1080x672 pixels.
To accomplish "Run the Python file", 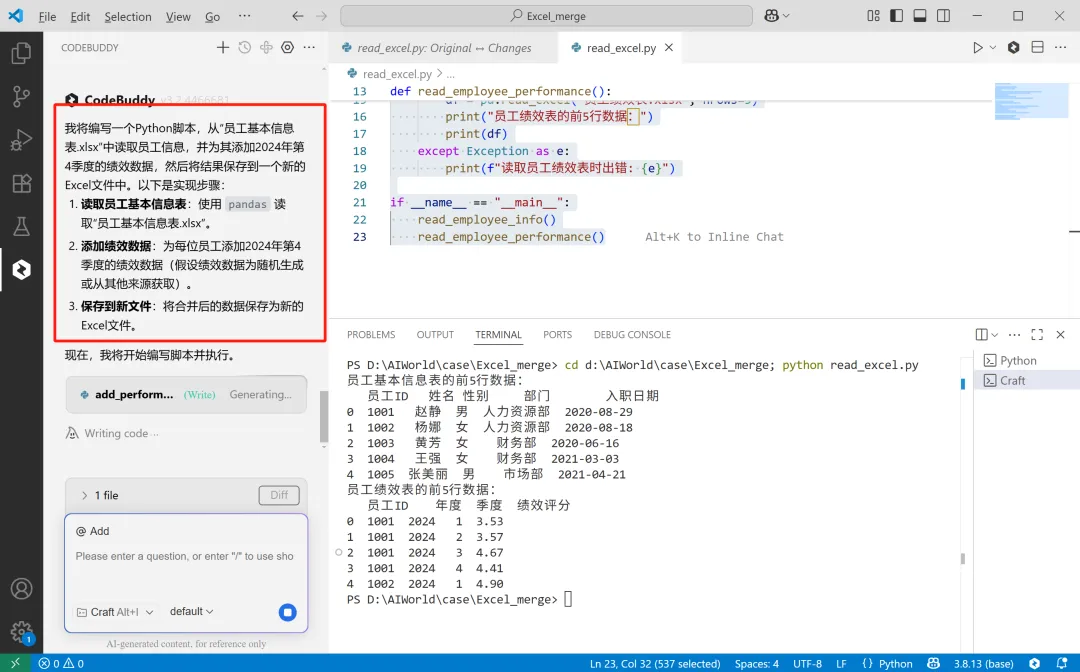I will coord(977,48).
